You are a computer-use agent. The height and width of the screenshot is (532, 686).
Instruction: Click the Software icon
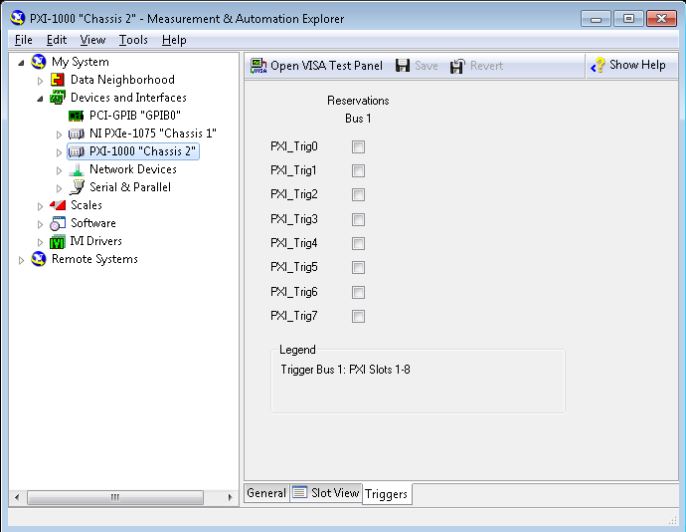point(57,224)
